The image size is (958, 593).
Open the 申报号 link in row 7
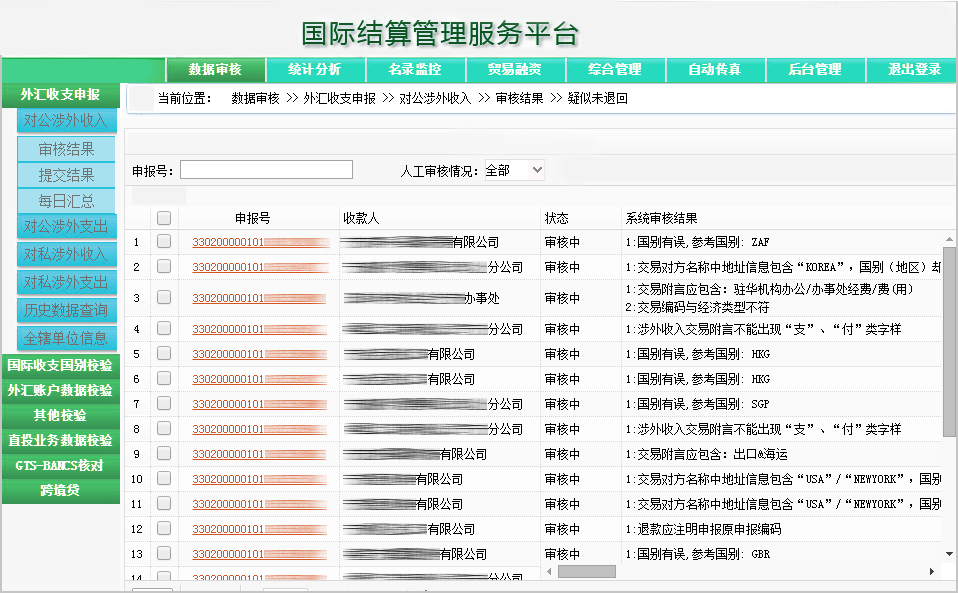[260, 404]
